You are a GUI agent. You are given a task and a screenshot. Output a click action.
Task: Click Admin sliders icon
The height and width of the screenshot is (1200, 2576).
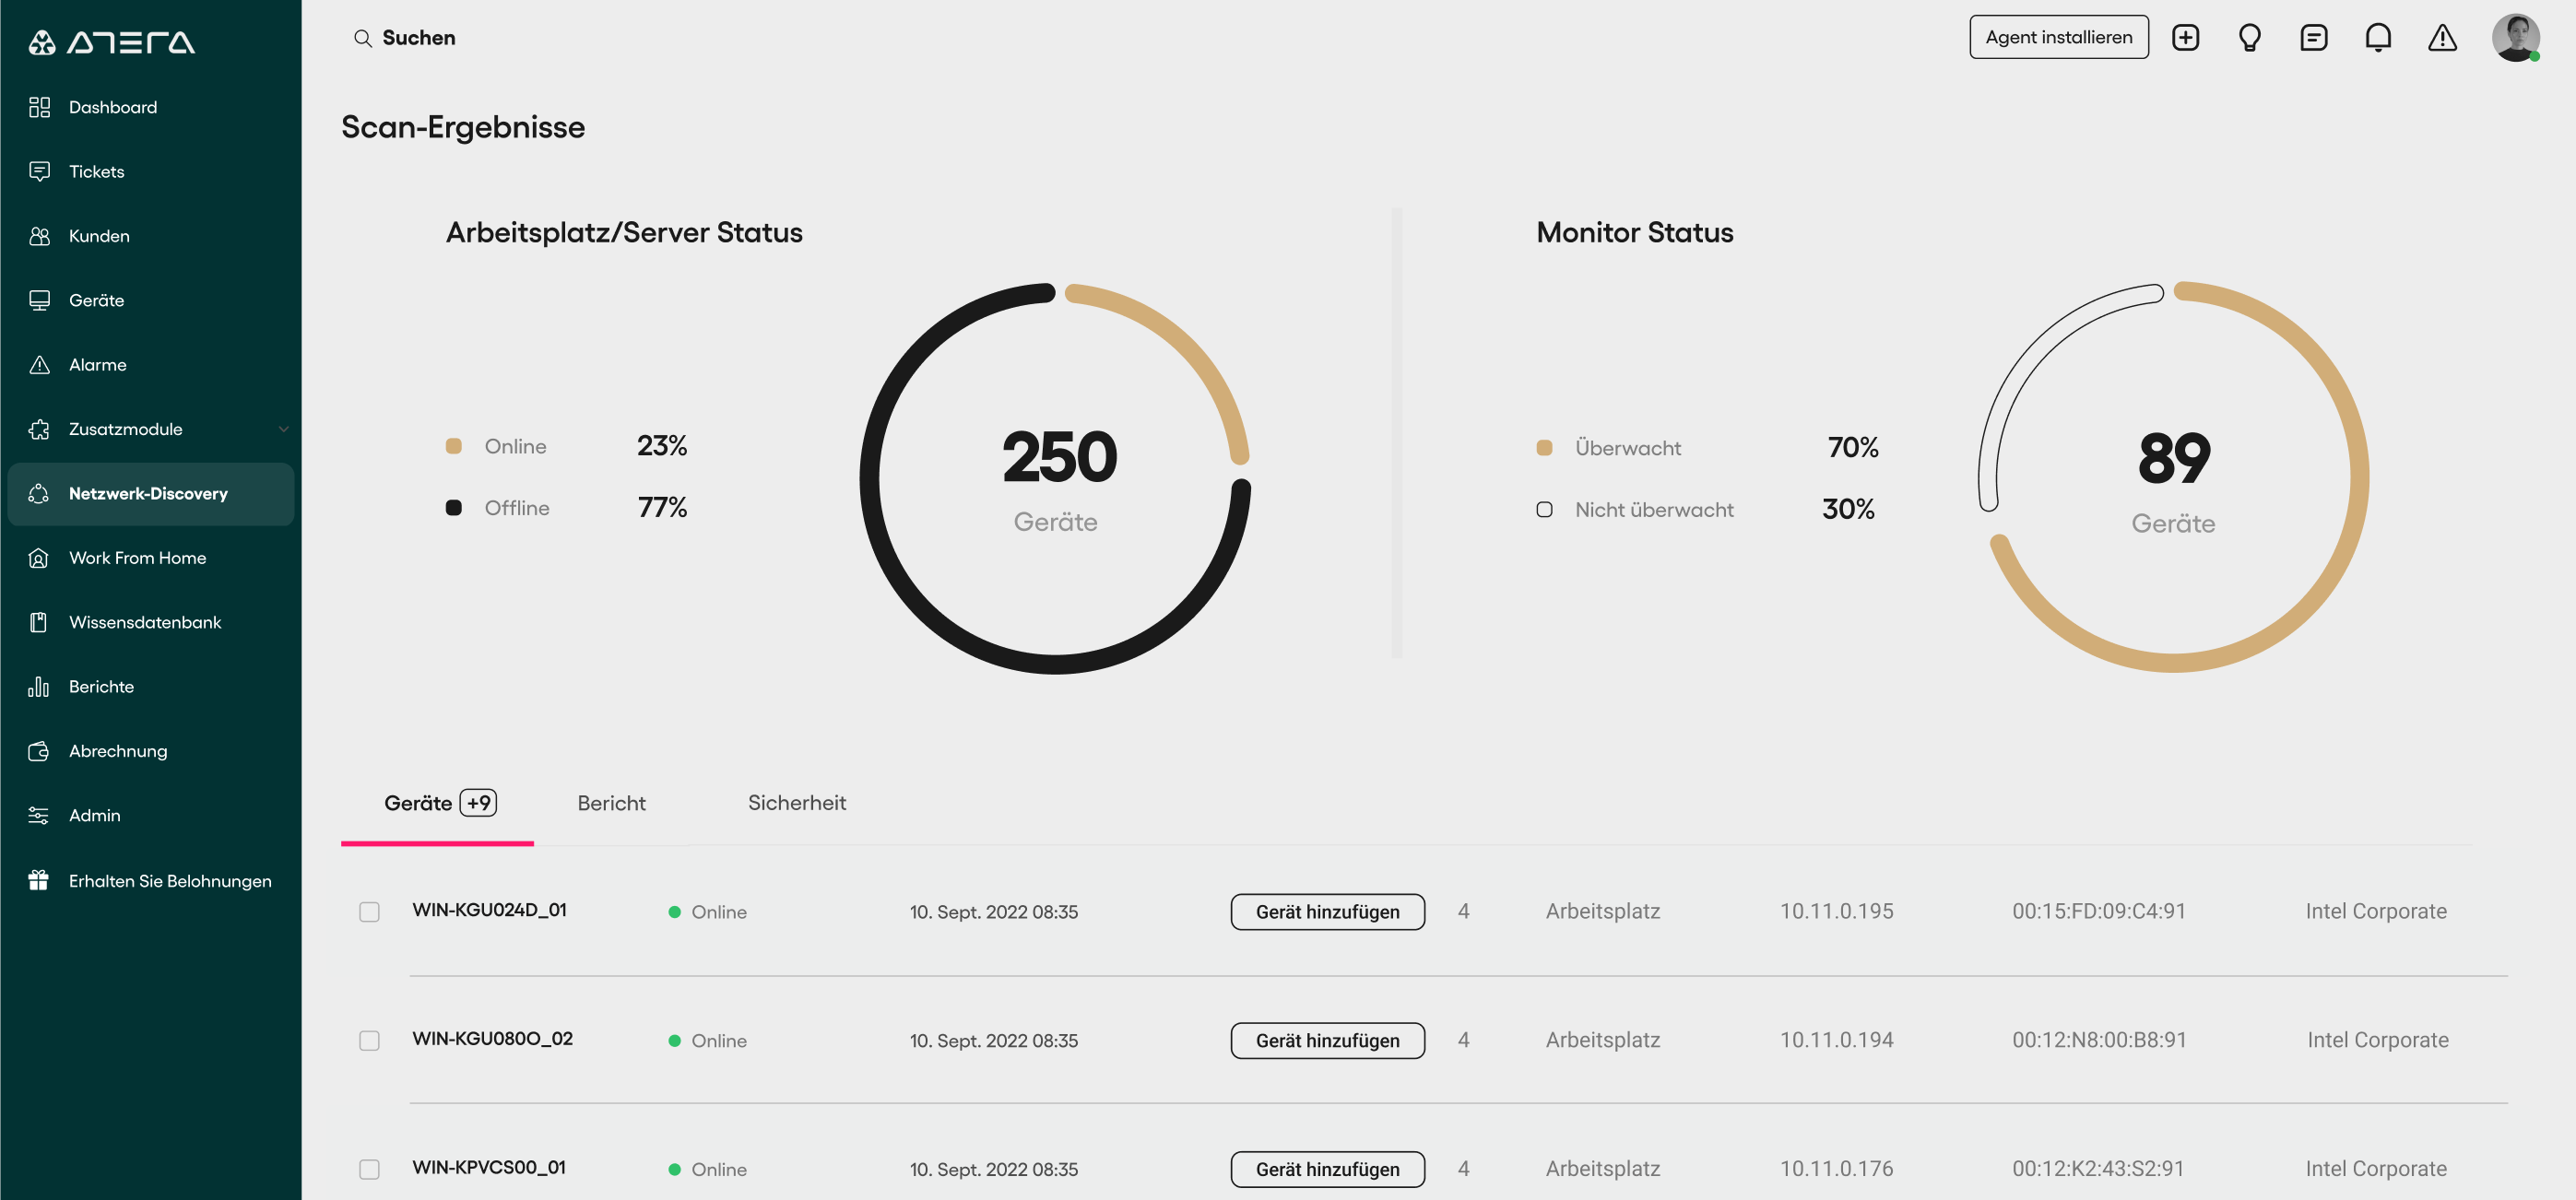39,815
